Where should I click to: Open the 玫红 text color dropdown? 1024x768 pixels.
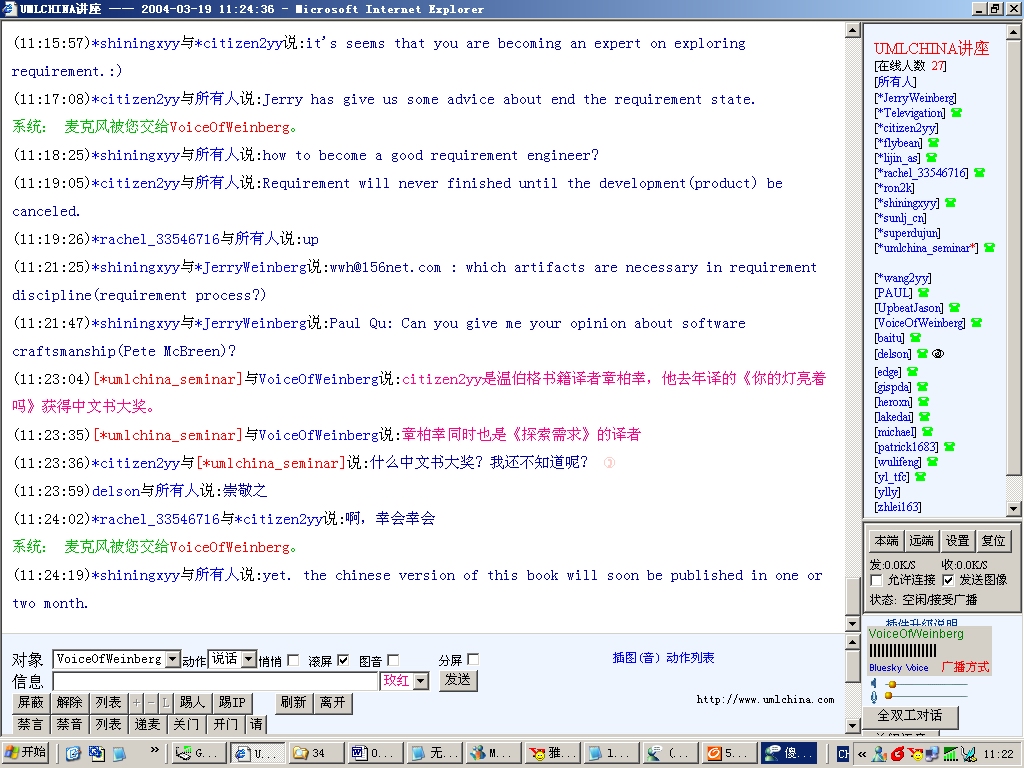tap(421, 681)
